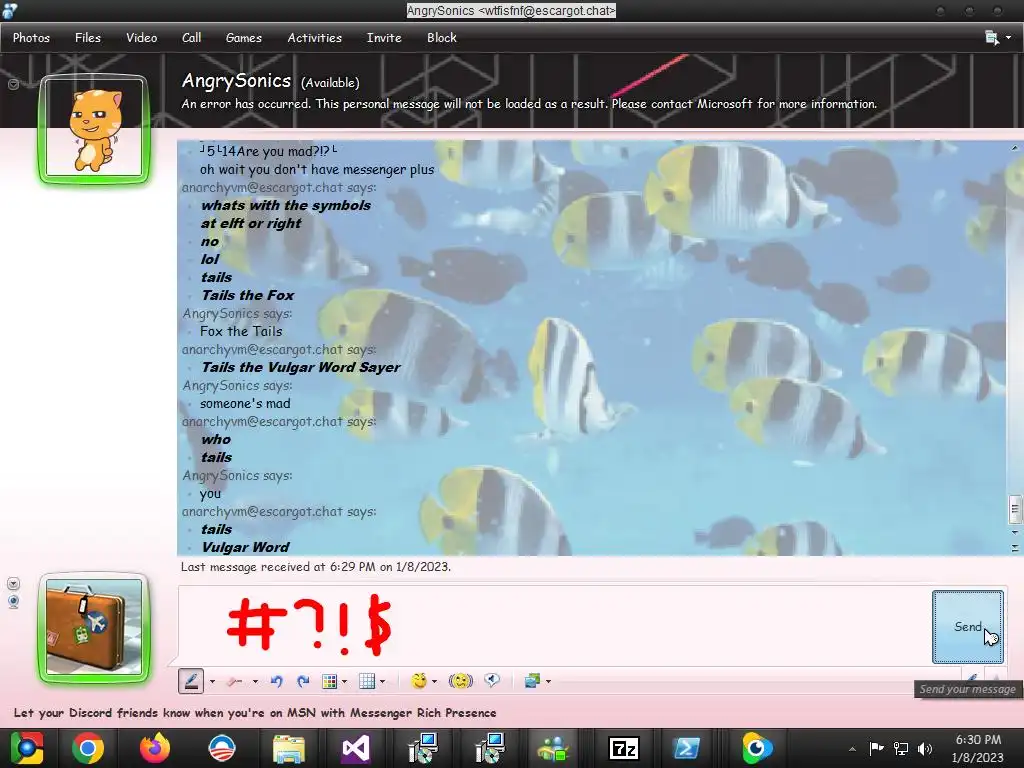Click the scroll up arrow in the chat
Image resolution: width=1024 pixels, height=768 pixels.
pos(1015,148)
